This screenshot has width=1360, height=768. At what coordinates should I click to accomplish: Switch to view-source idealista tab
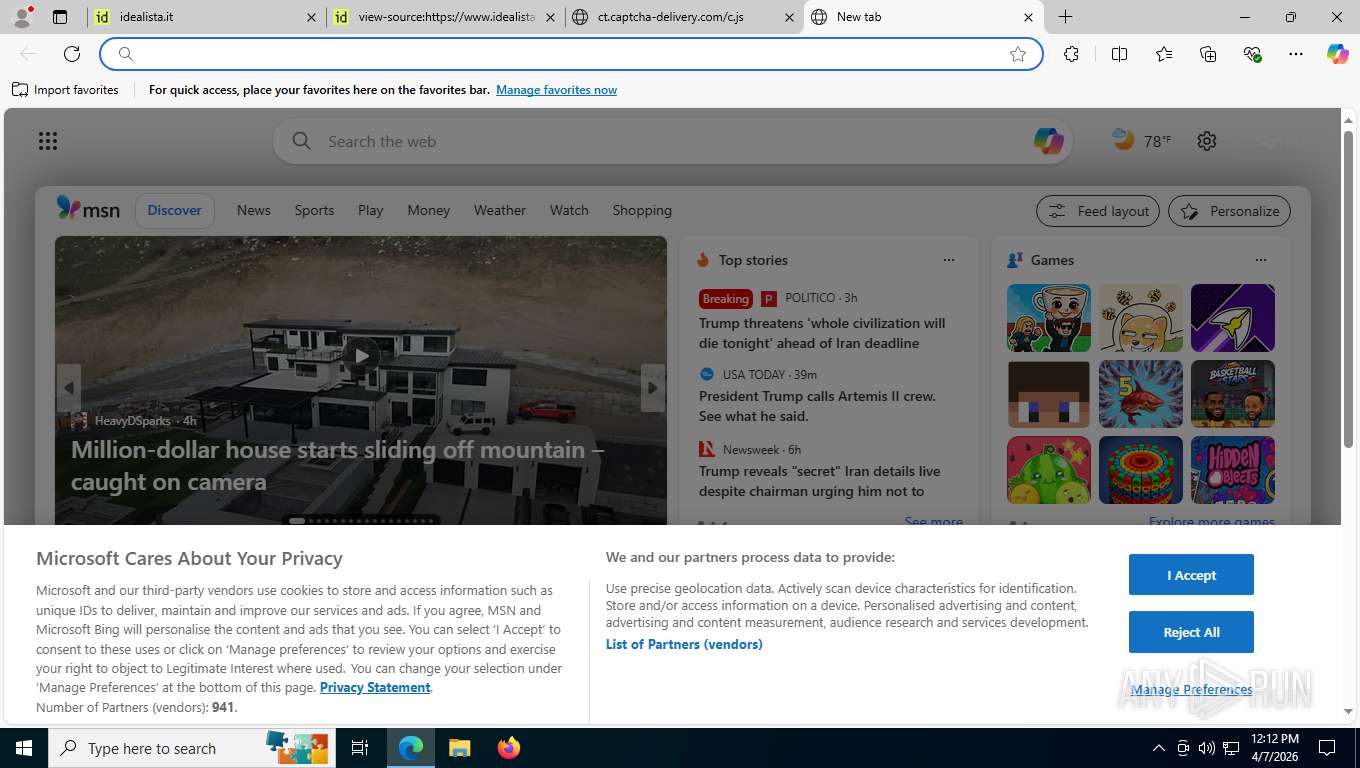[444, 17]
